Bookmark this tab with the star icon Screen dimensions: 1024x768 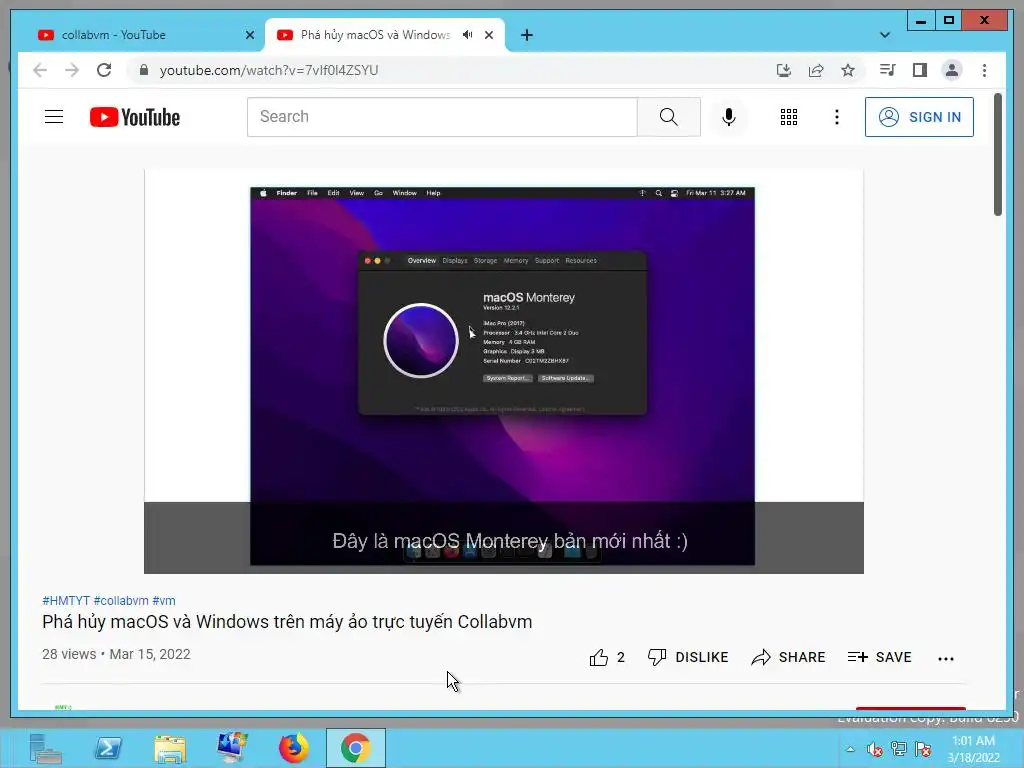848,70
